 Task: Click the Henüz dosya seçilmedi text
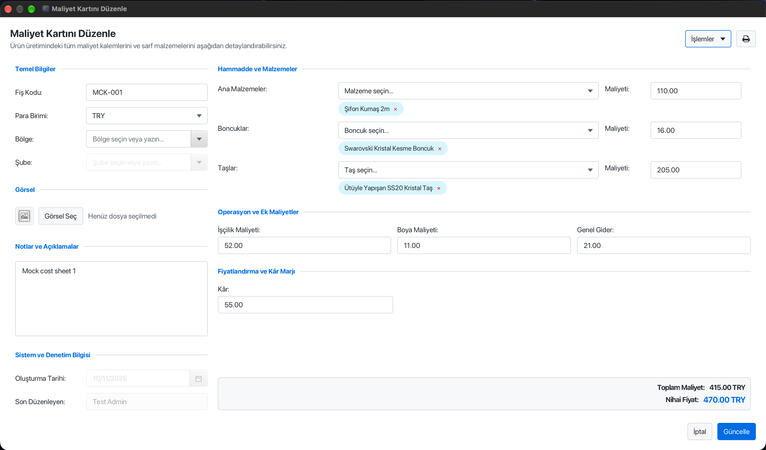pyautogui.click(x=122, y=216)
